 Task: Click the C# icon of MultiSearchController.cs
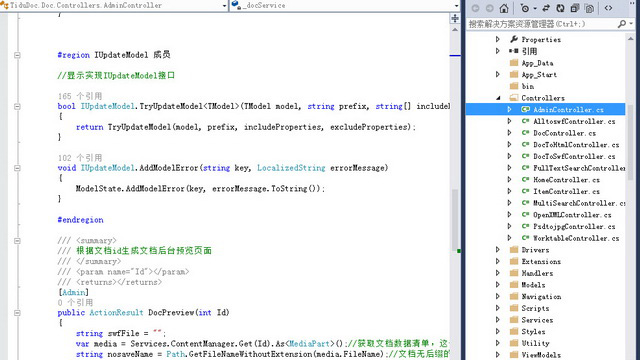tap(526, 203)
